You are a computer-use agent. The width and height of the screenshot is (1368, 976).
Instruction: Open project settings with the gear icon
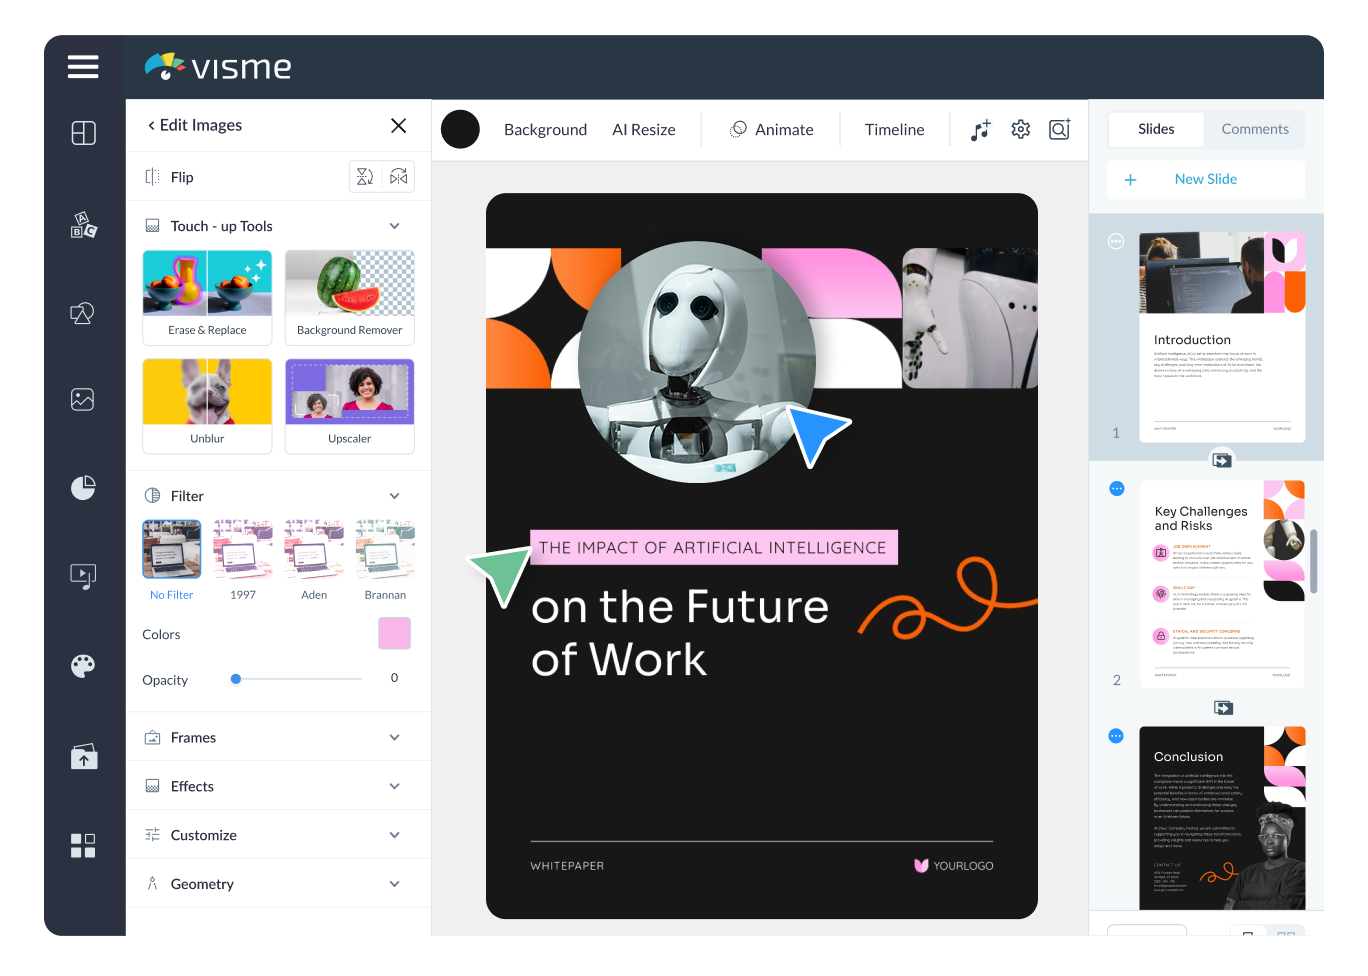1020,129
